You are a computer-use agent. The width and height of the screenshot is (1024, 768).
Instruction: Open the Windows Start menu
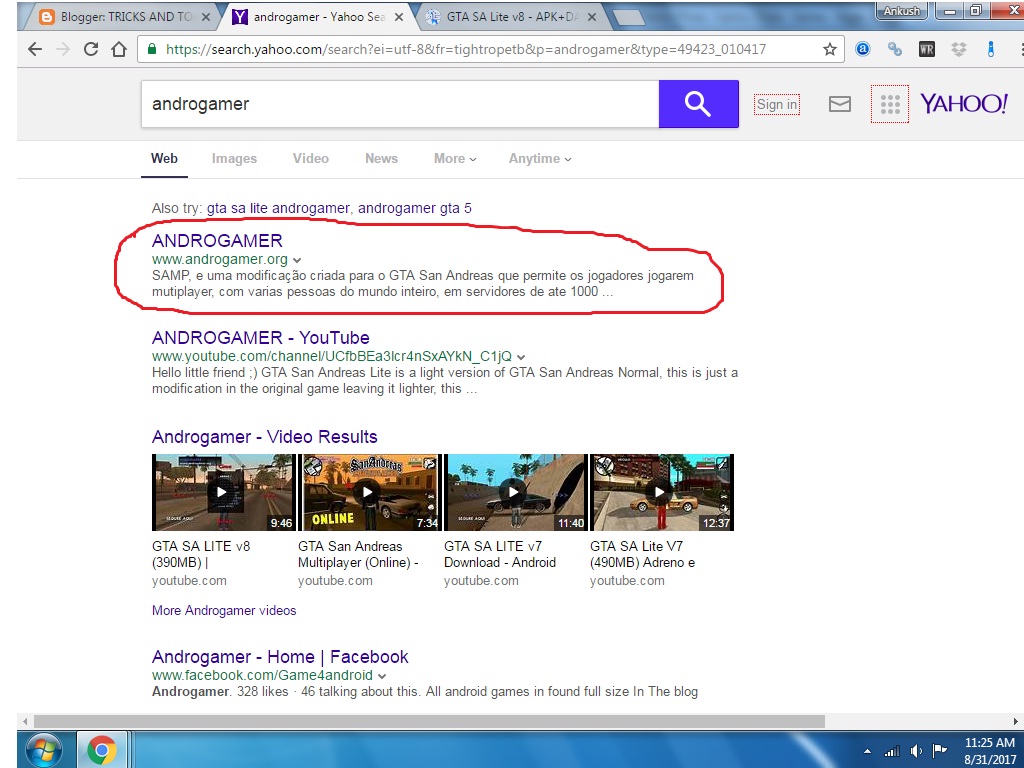tap(44, 750)
